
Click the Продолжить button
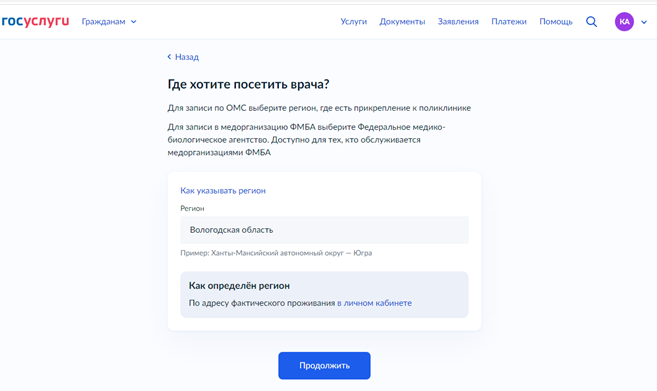pos(324,365)
